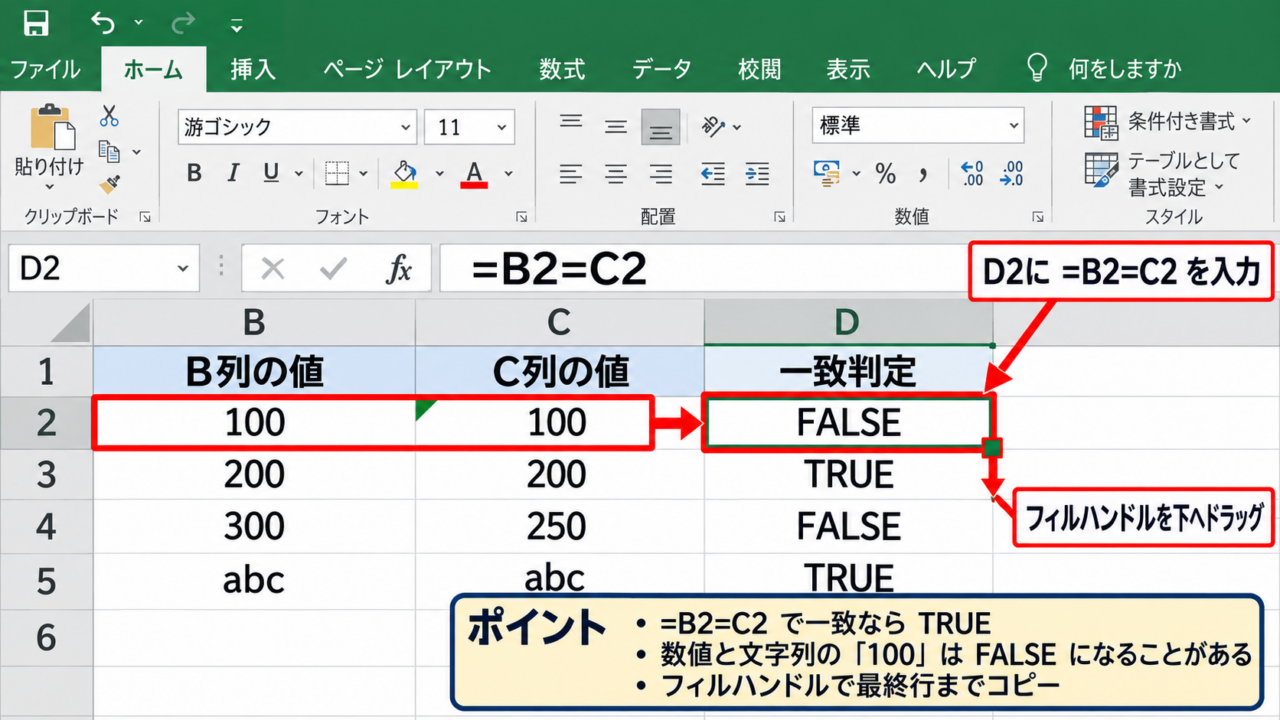Open the 条件付き書式 menu
Viewport: 1280px width, 720px height.
click(1167, 122)
